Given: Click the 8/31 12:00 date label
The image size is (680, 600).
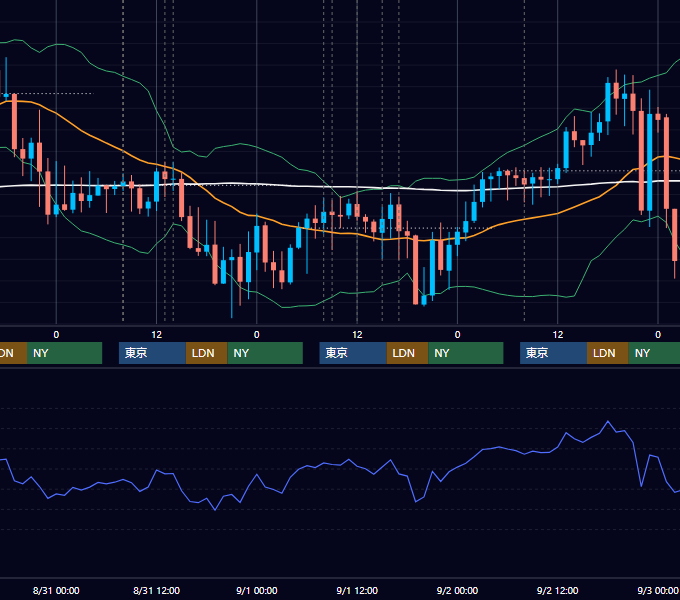Looking at the screenshot, I should [156, 590].
